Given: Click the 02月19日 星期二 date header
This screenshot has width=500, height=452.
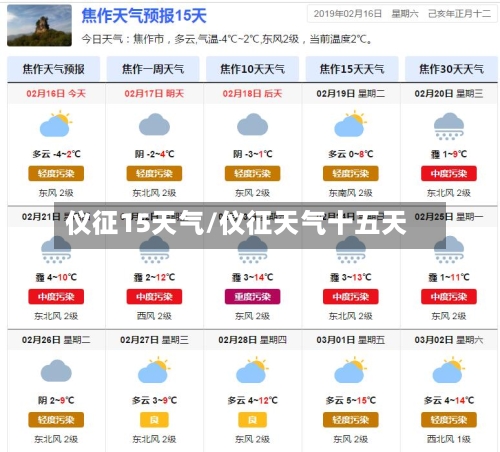Looking at the screenshot, I should pyautogui.click(x=350, y=93).
